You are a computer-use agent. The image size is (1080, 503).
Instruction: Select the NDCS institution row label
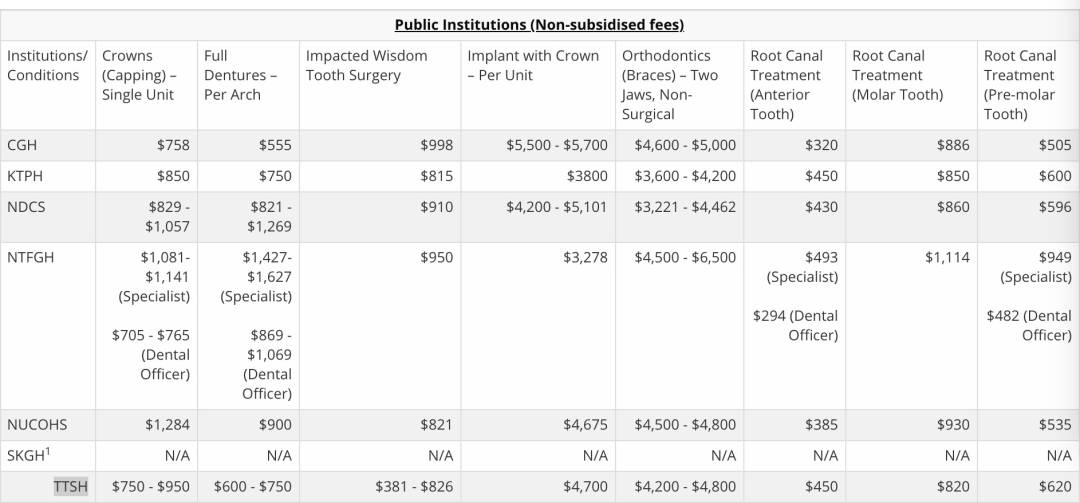(x=26, y=207)
